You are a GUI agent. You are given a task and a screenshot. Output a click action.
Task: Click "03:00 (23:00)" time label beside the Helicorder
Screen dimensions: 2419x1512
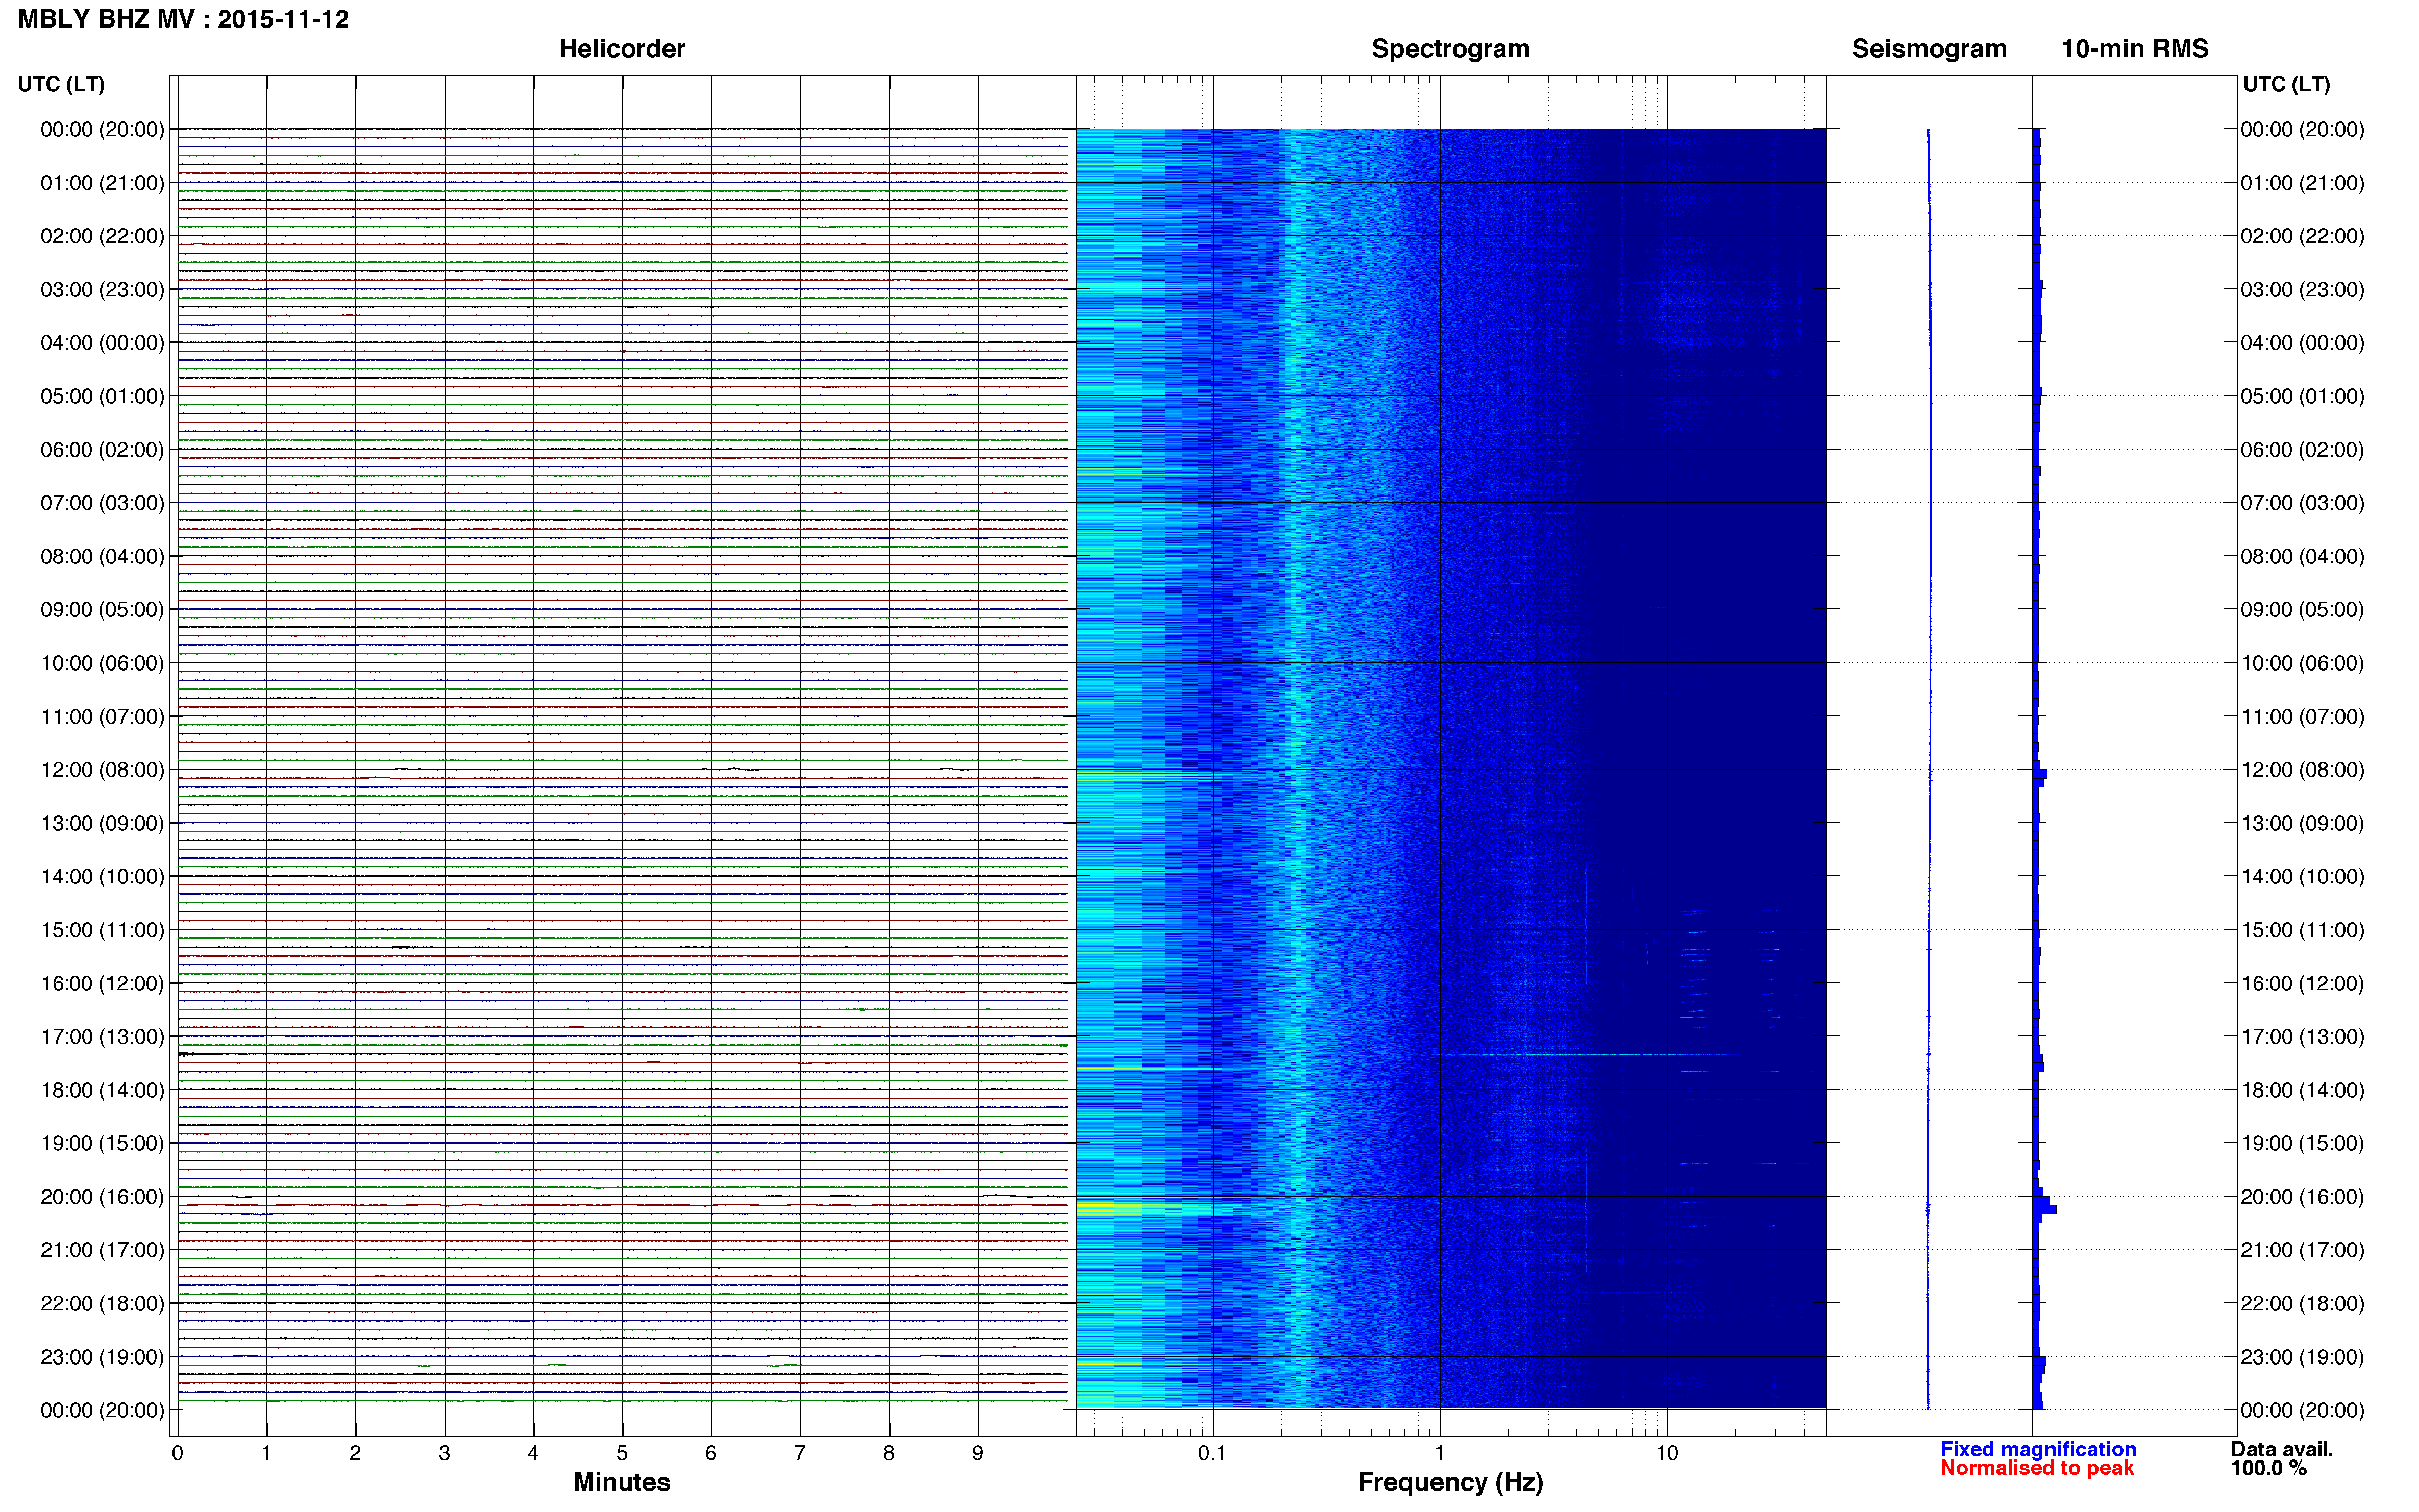(102, 290)
